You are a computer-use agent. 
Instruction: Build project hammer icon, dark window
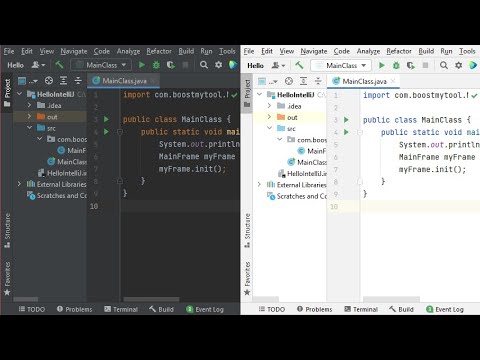59,65
